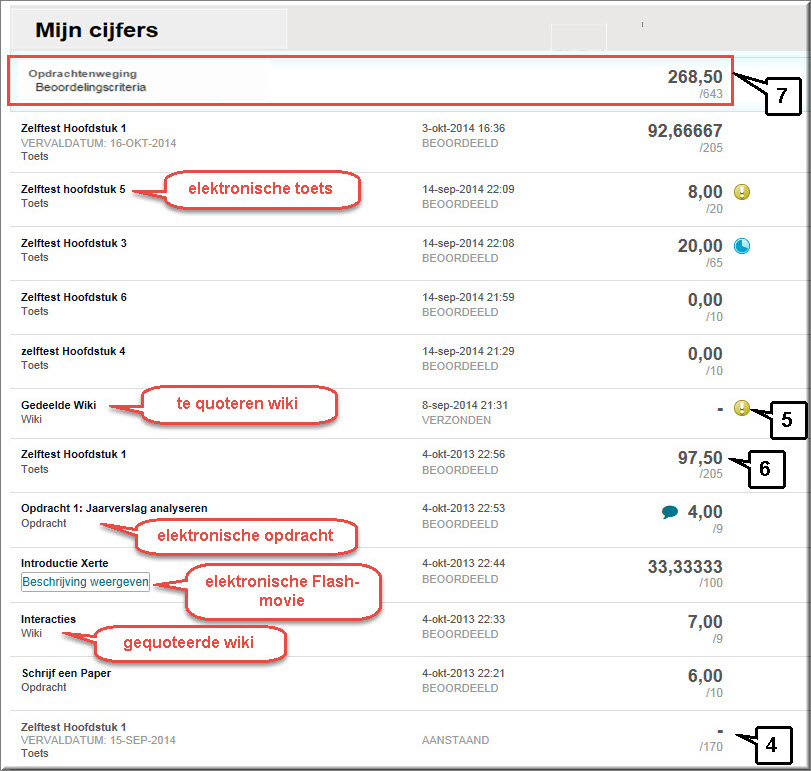Open Opdracht 1: Jaarverslag analyseren
The height and width of the screenshot is (771, 811).
point(114,508)
